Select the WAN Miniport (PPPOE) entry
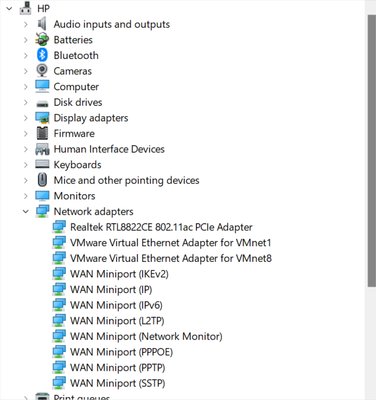This screenshot has width=376, height=400. tap(121, 352)
